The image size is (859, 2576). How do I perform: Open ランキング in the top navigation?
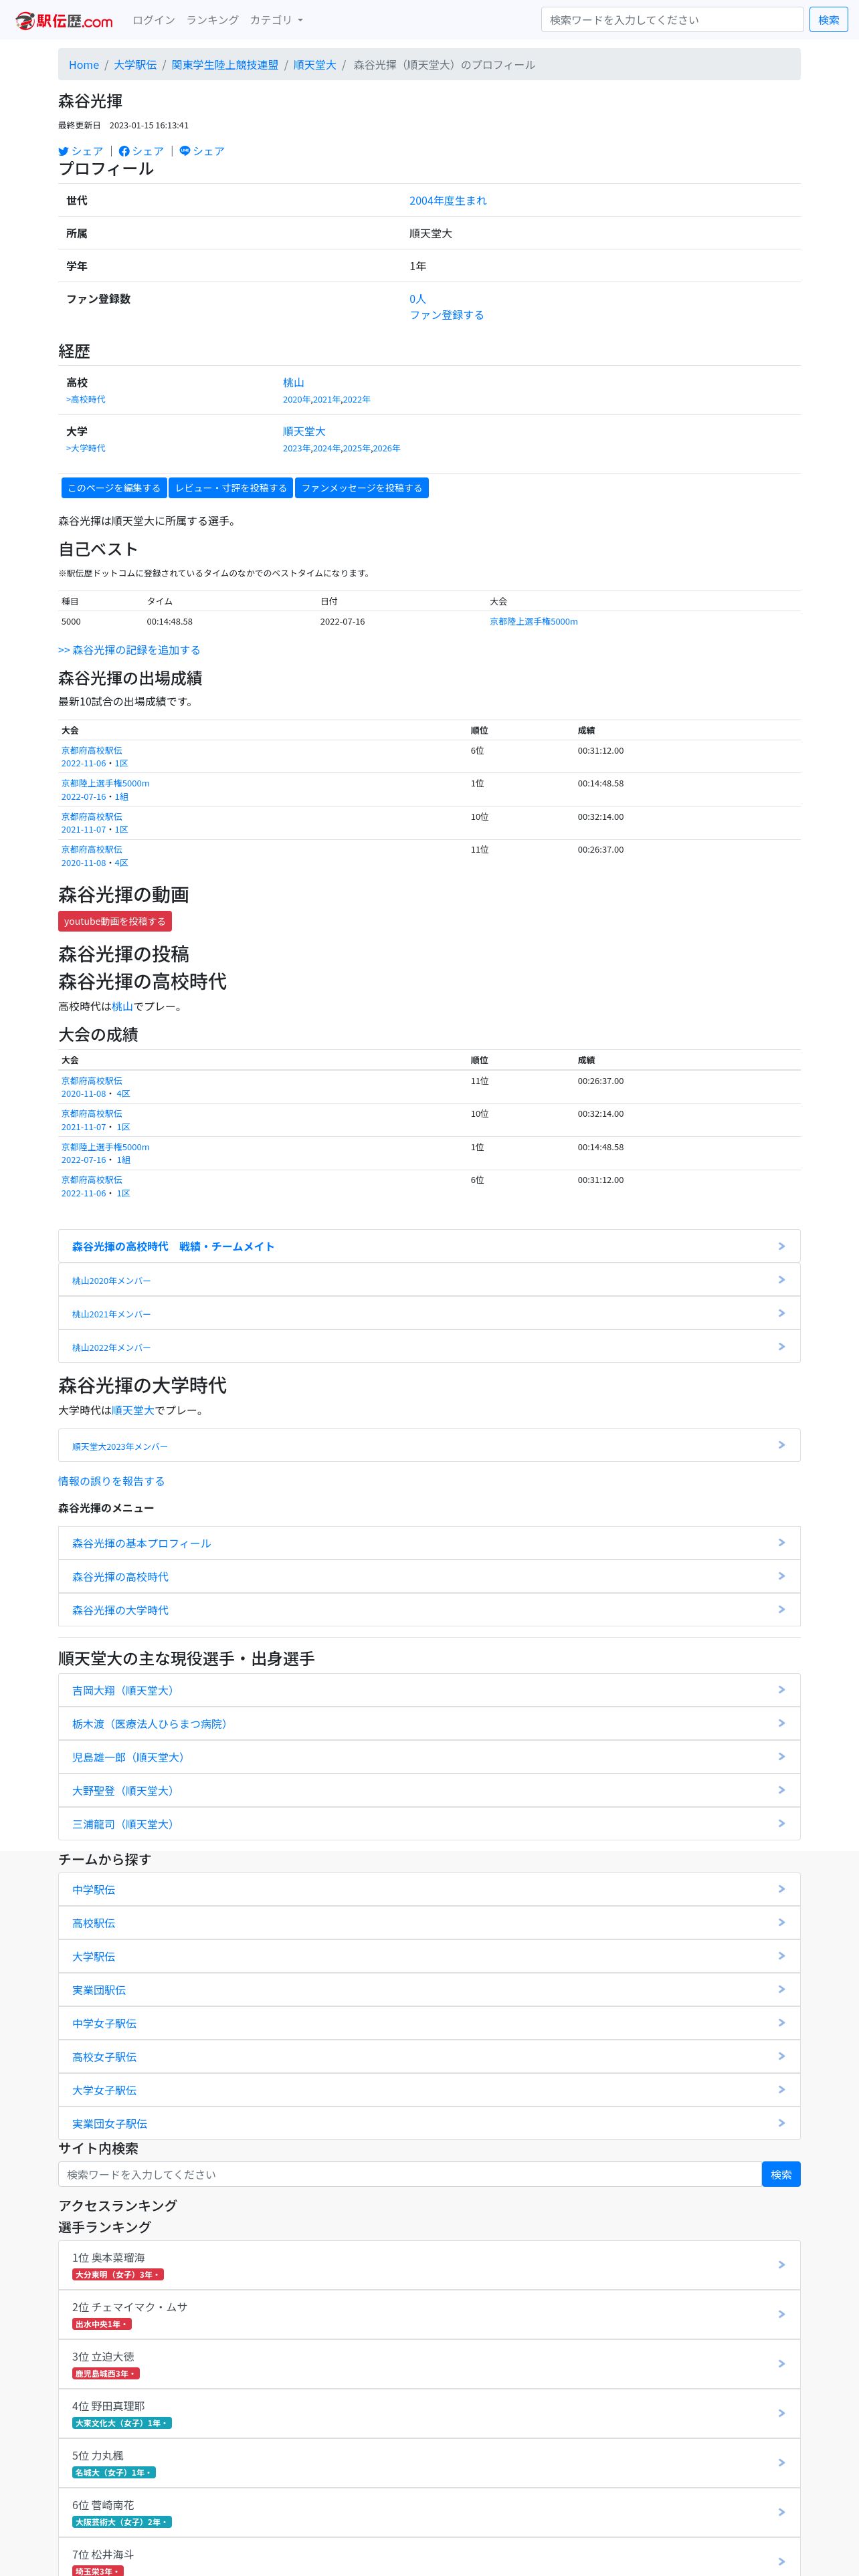pos(212,20)
